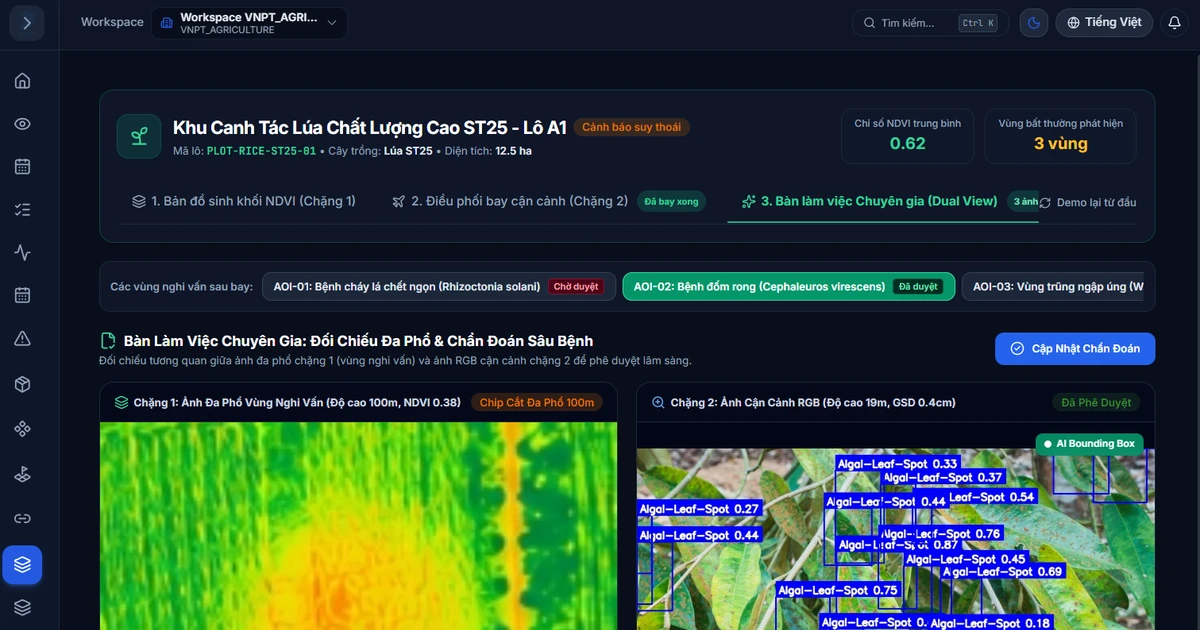This screenshot has height=630, width=1200.
Task: Open the checklist tasks icon in sidebar
Action: [x=22, y=210]
